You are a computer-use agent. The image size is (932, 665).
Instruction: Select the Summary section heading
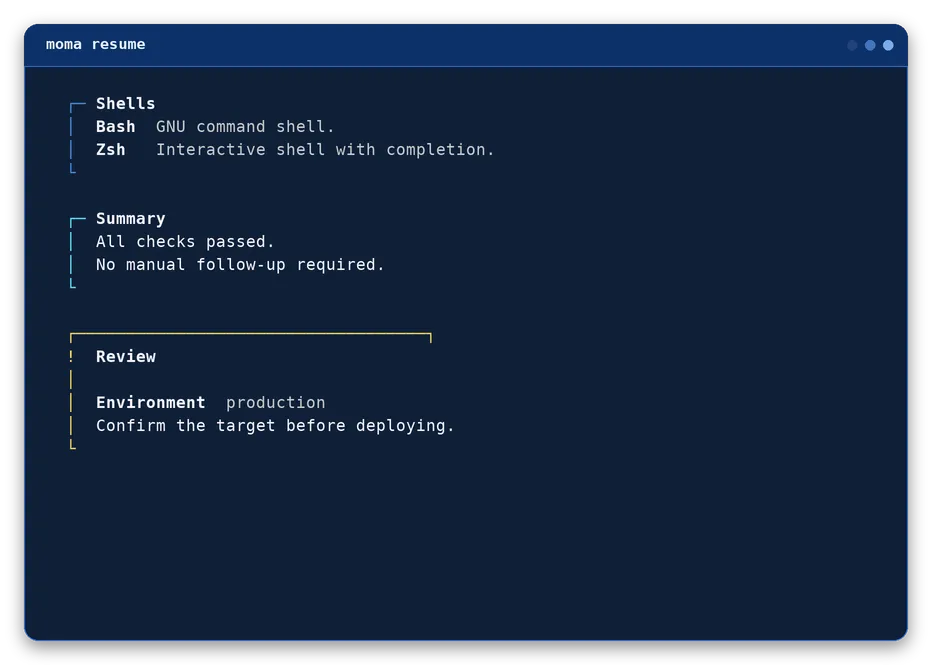(131, 219)
